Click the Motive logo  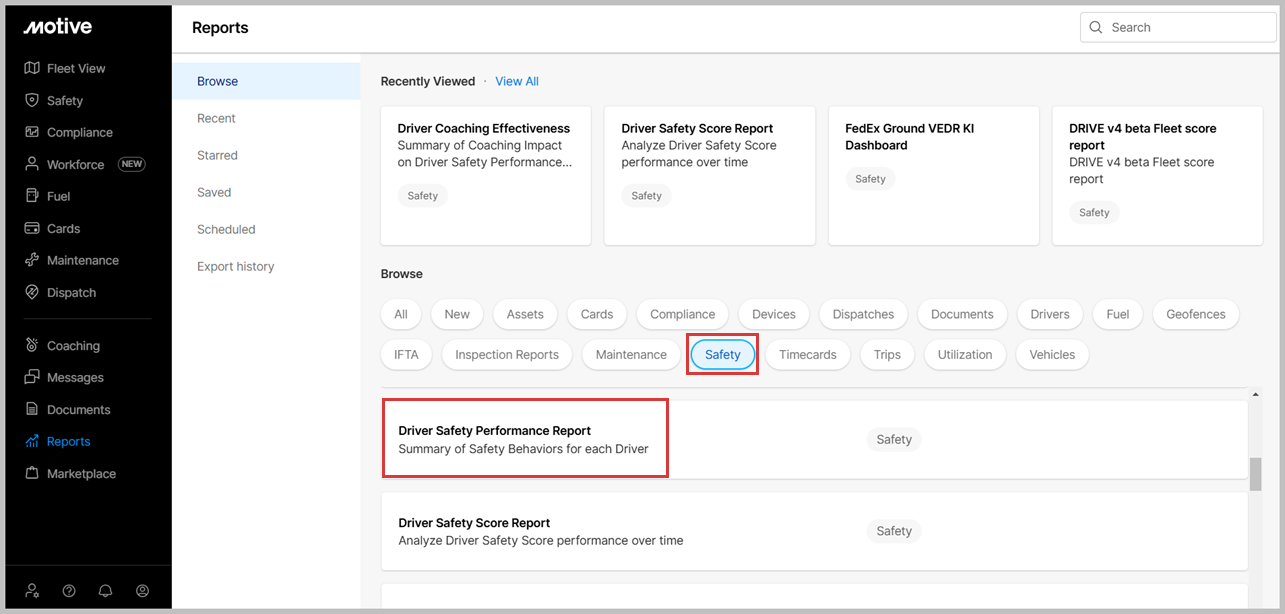click(x=57, y=27)
